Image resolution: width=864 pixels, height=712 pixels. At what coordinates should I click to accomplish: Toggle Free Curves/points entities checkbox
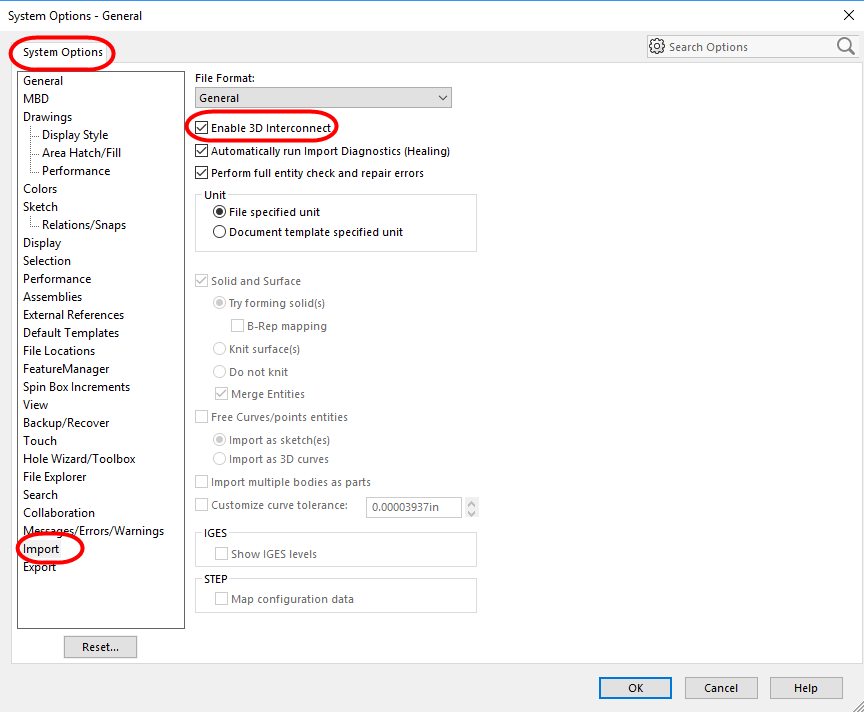[x=202, y=417]
